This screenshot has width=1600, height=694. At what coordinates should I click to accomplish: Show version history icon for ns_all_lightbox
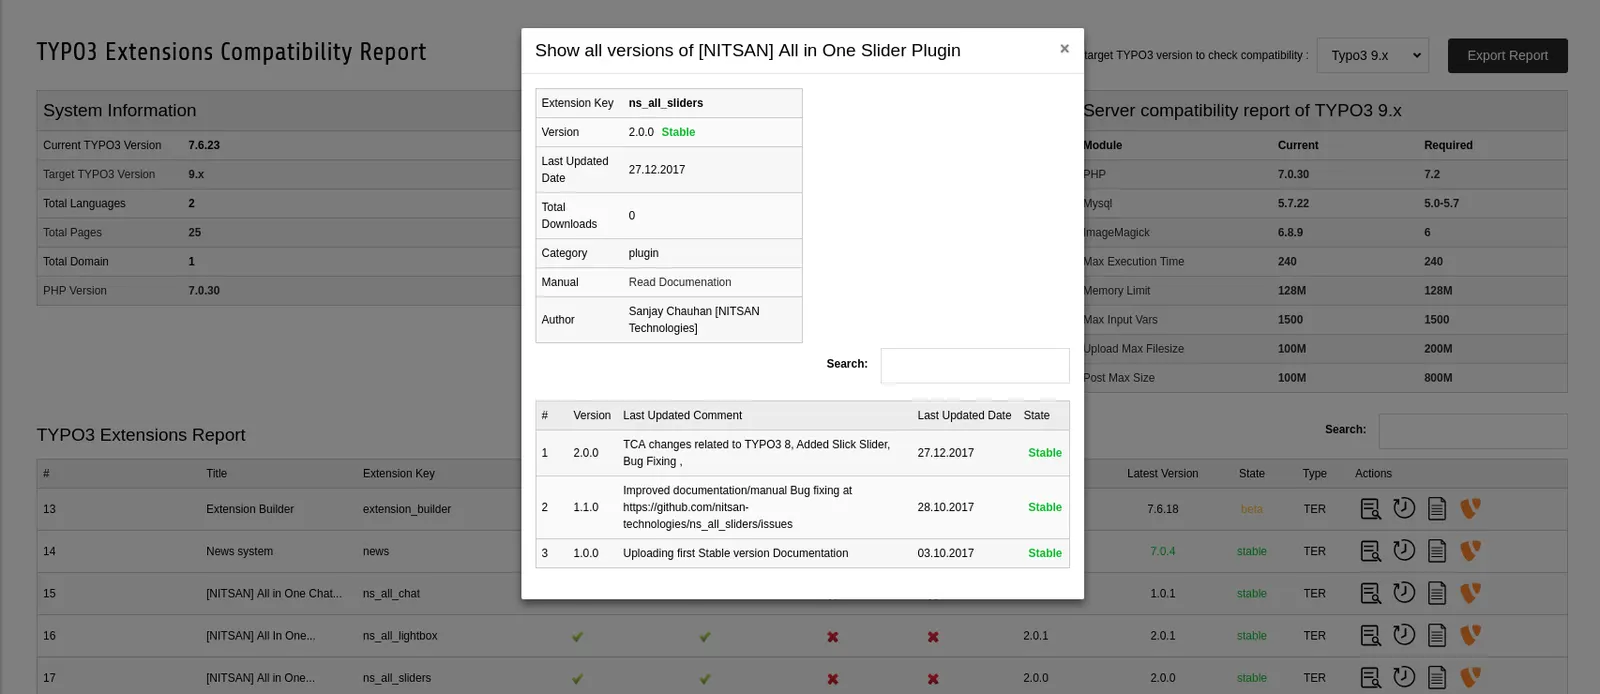1404,634
